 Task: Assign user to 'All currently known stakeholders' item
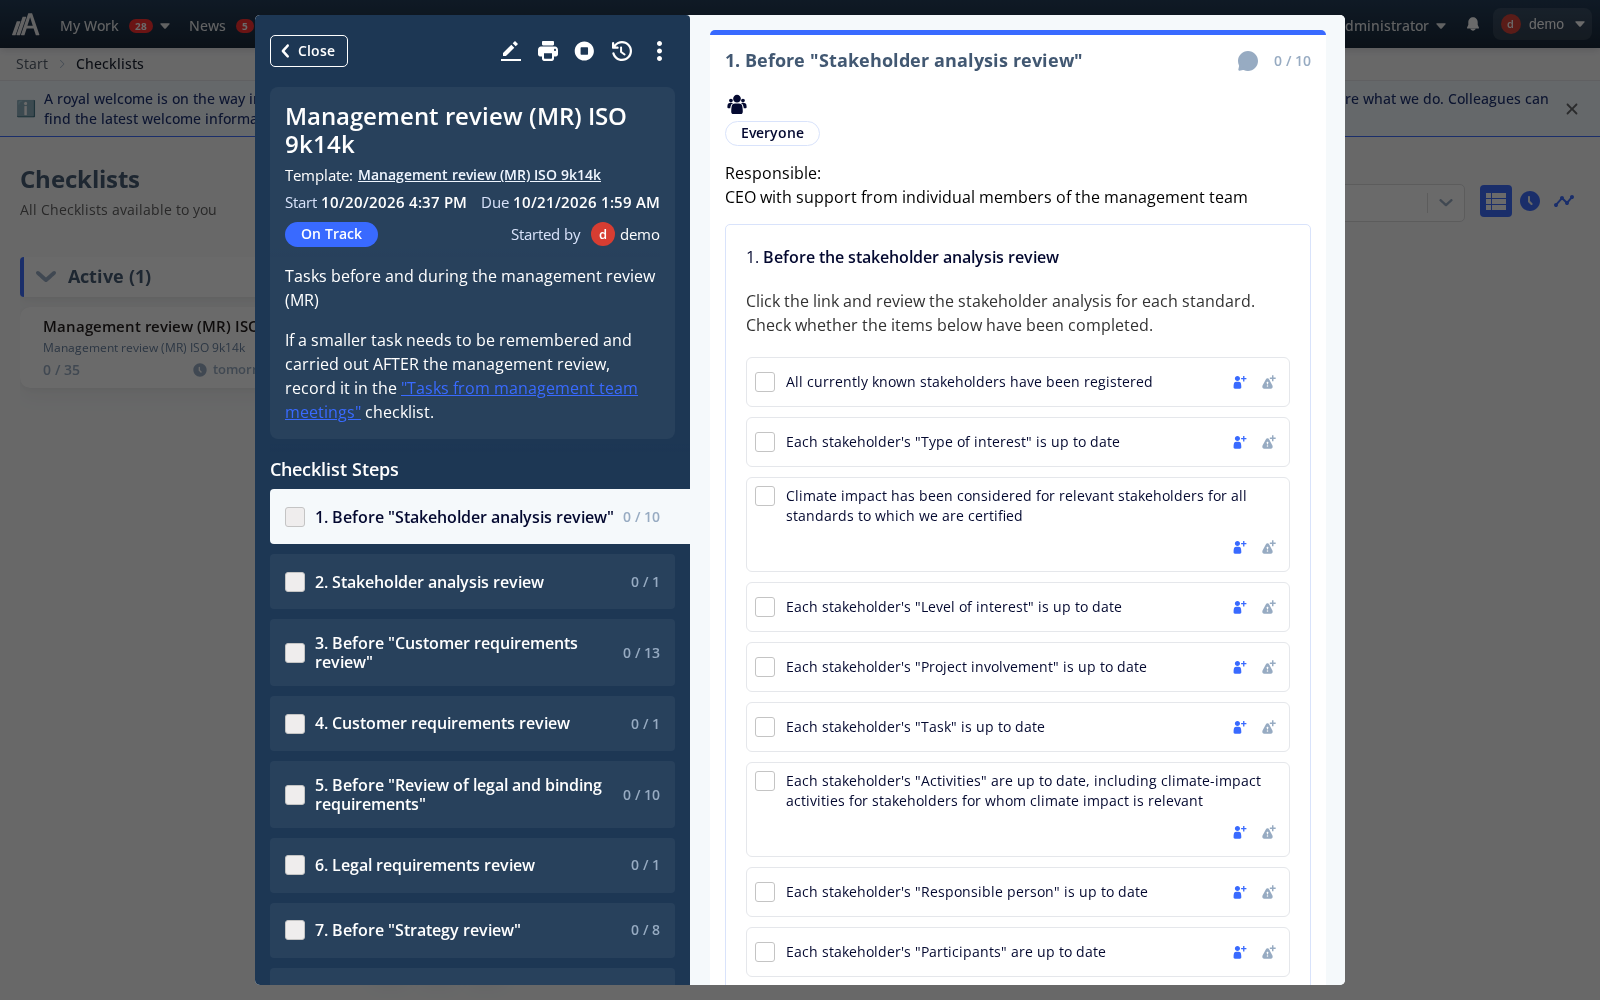click(x=1240, y=382)
